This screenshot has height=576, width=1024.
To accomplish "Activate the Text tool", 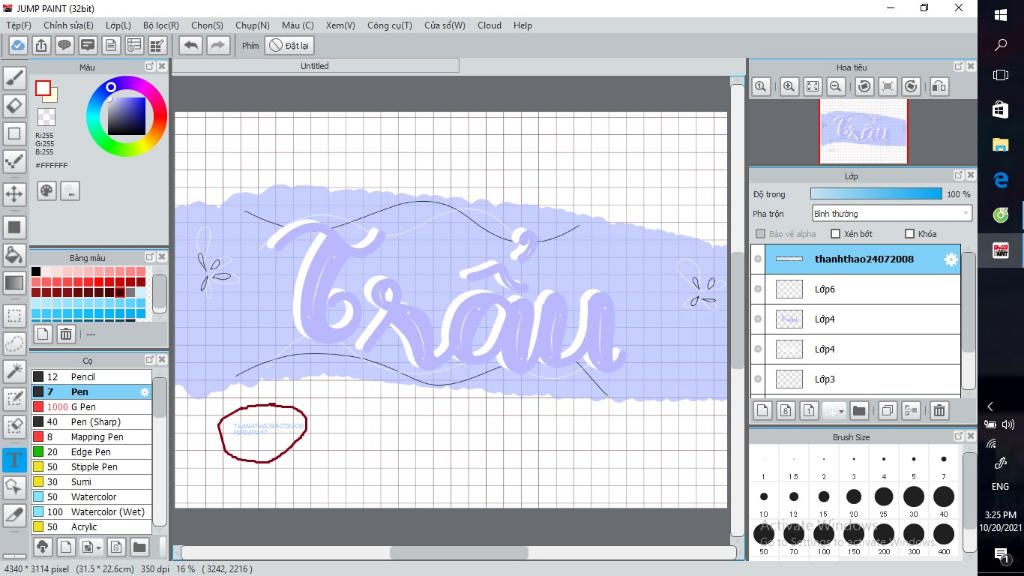I will 15,459.
